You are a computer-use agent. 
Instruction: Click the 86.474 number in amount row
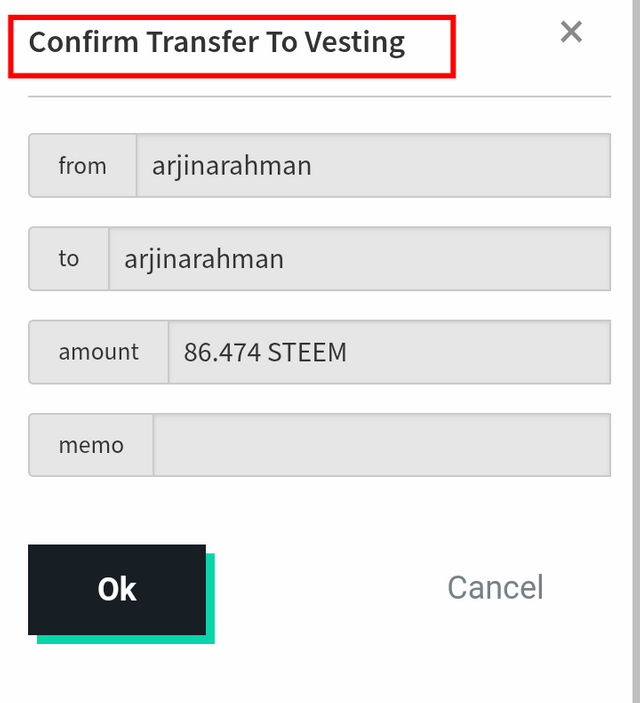click(x=222, y=352)
